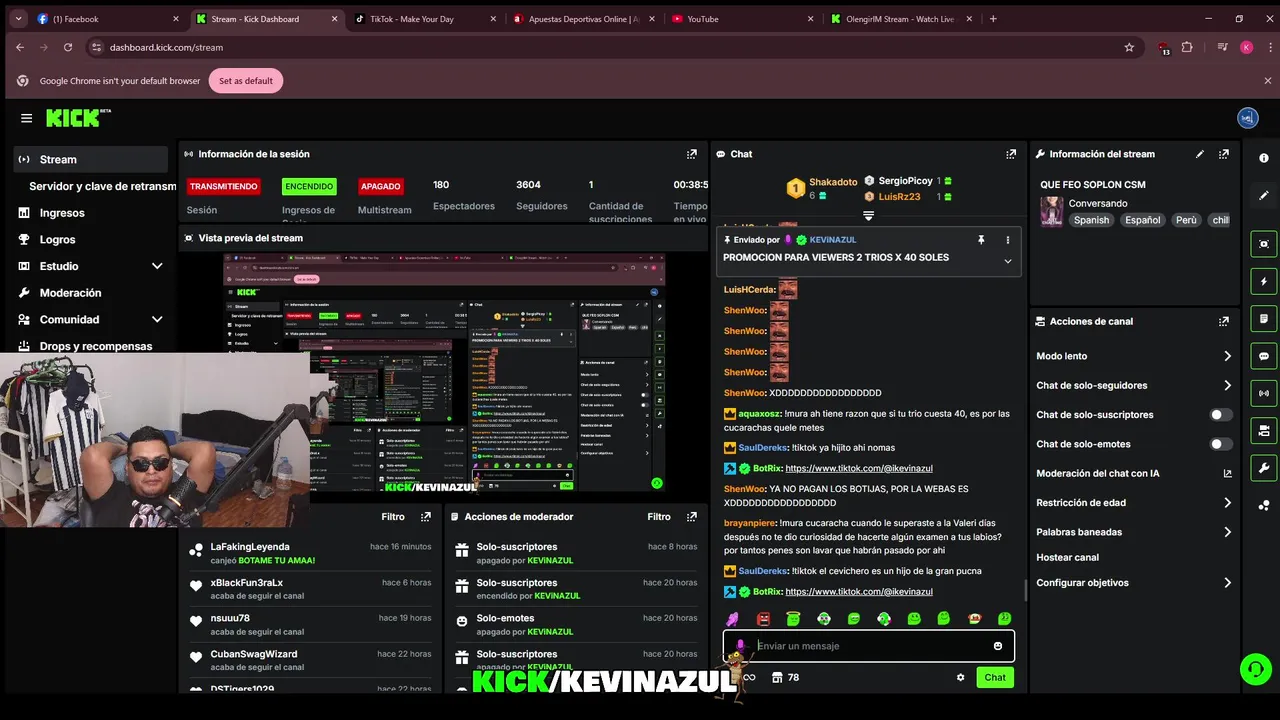This screenshot has width=1280, height=720.
Task: Open a new browser tab
Action: click(993, 19)
